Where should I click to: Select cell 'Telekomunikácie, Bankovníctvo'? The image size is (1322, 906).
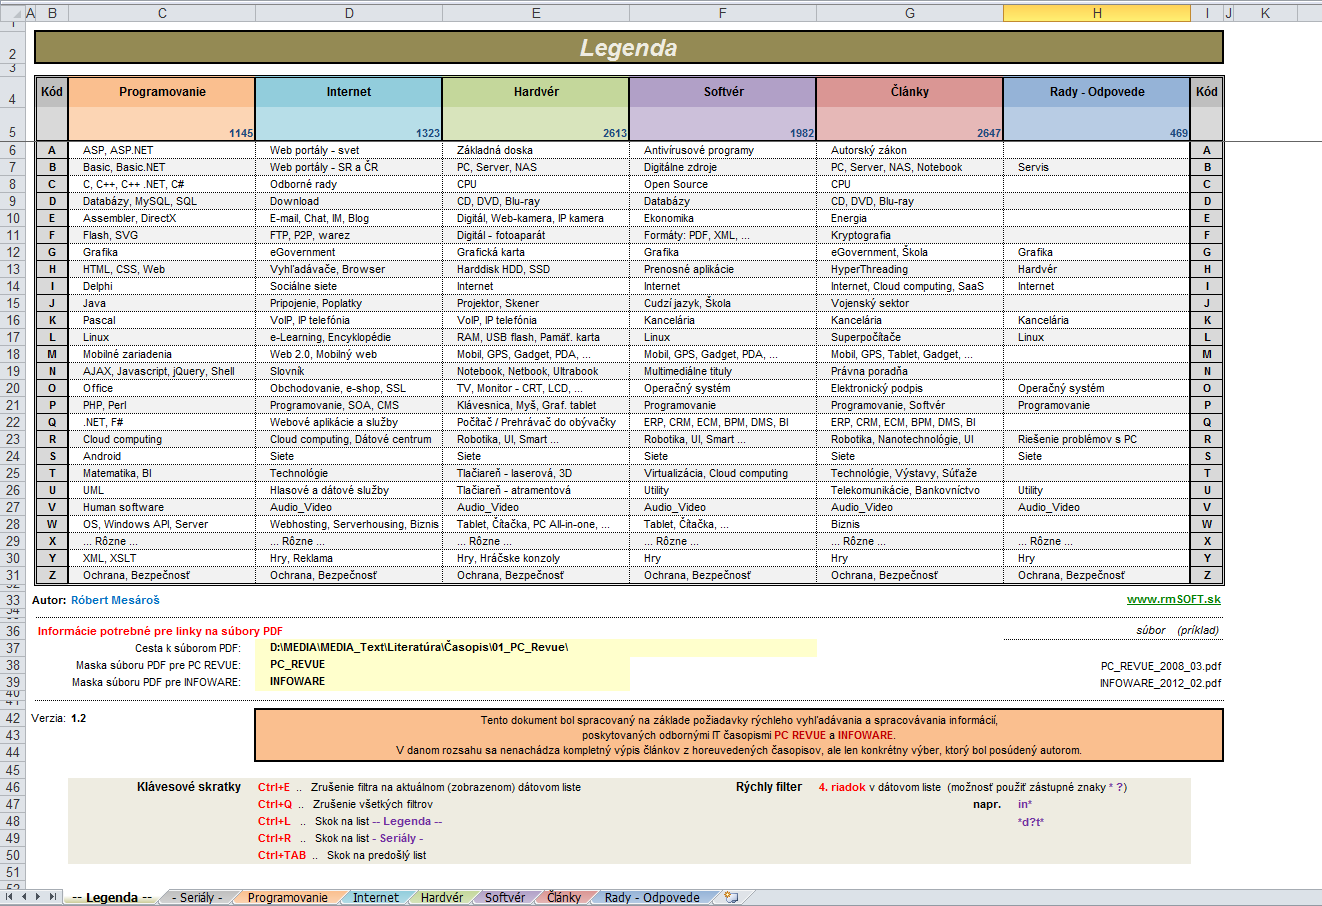[x=910, y=490]
